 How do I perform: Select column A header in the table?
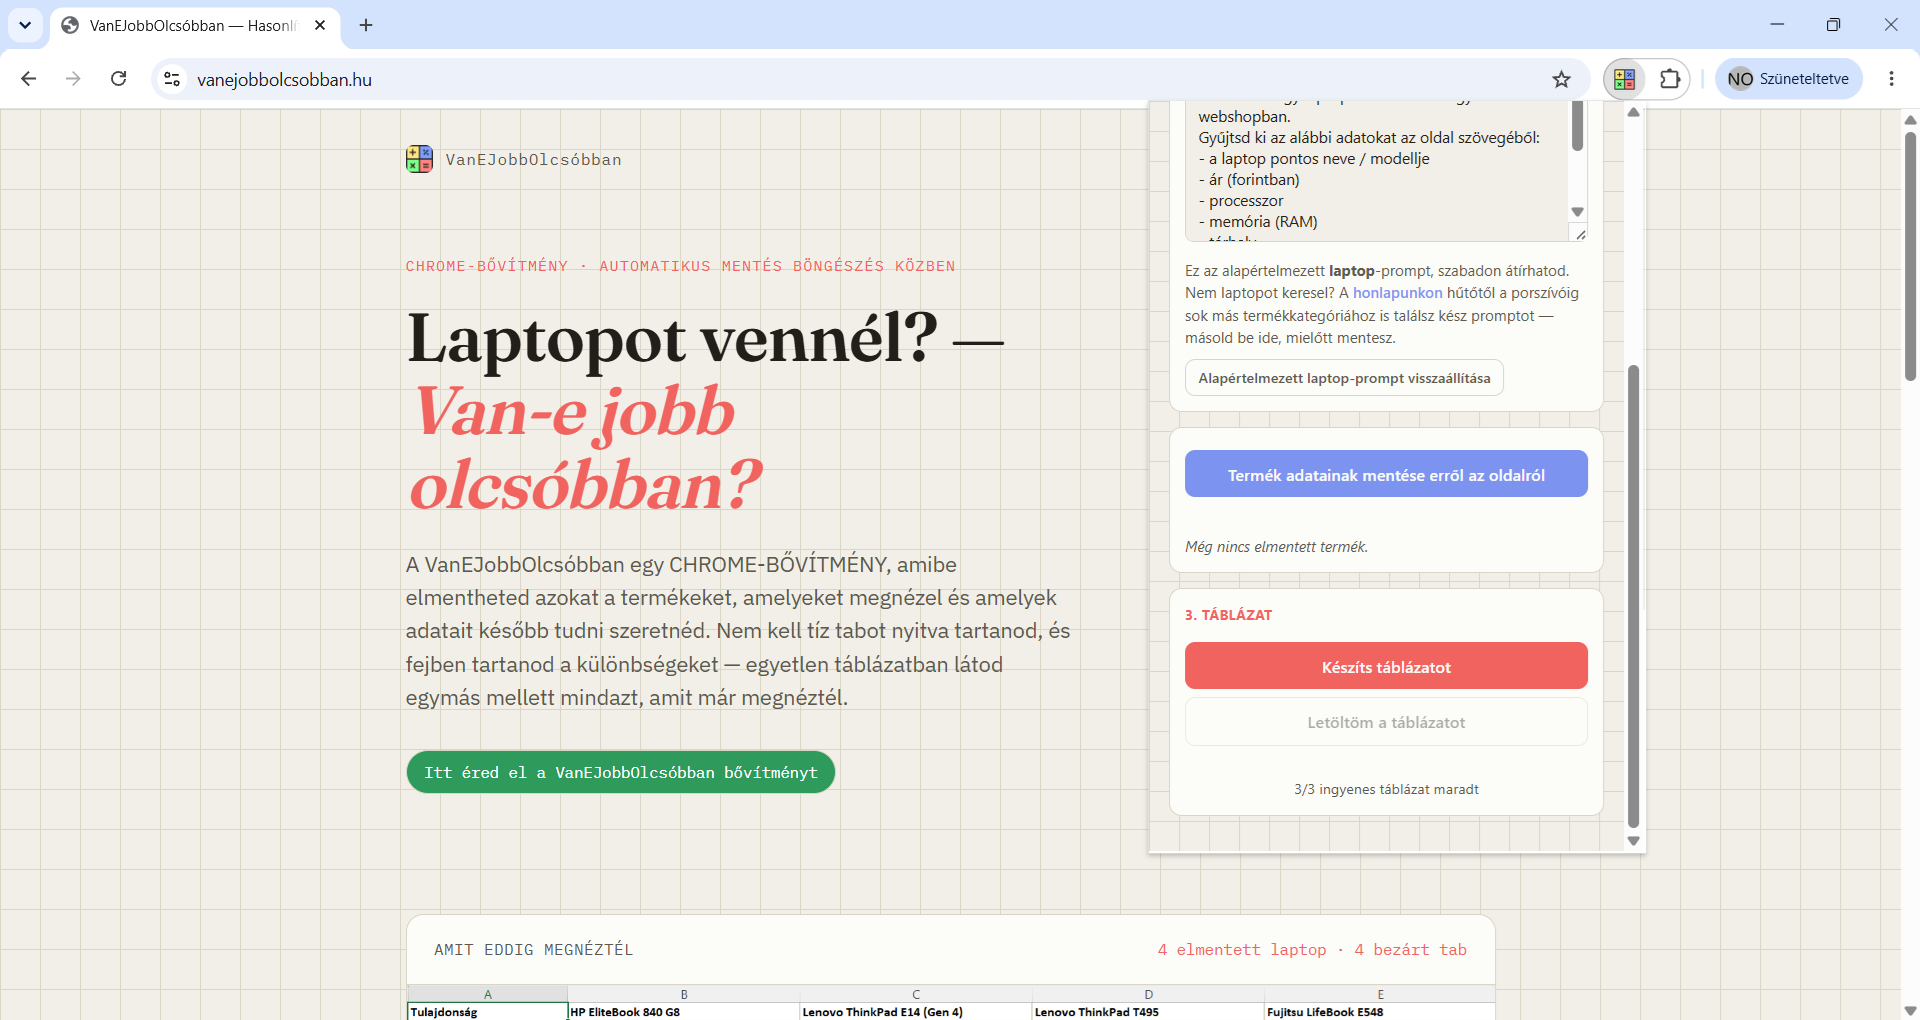(487, 994)
